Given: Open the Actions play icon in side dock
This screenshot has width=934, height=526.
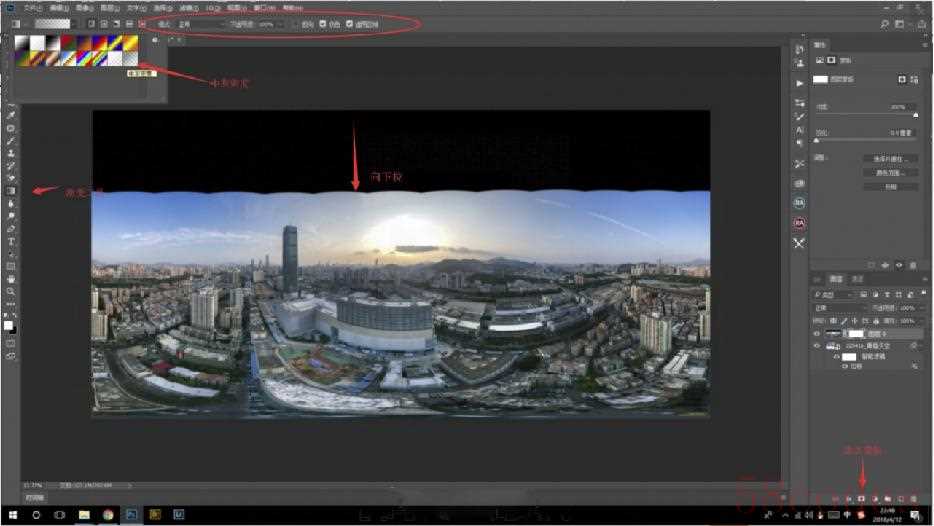Looking at the screenshot, I should coord(799,83).
